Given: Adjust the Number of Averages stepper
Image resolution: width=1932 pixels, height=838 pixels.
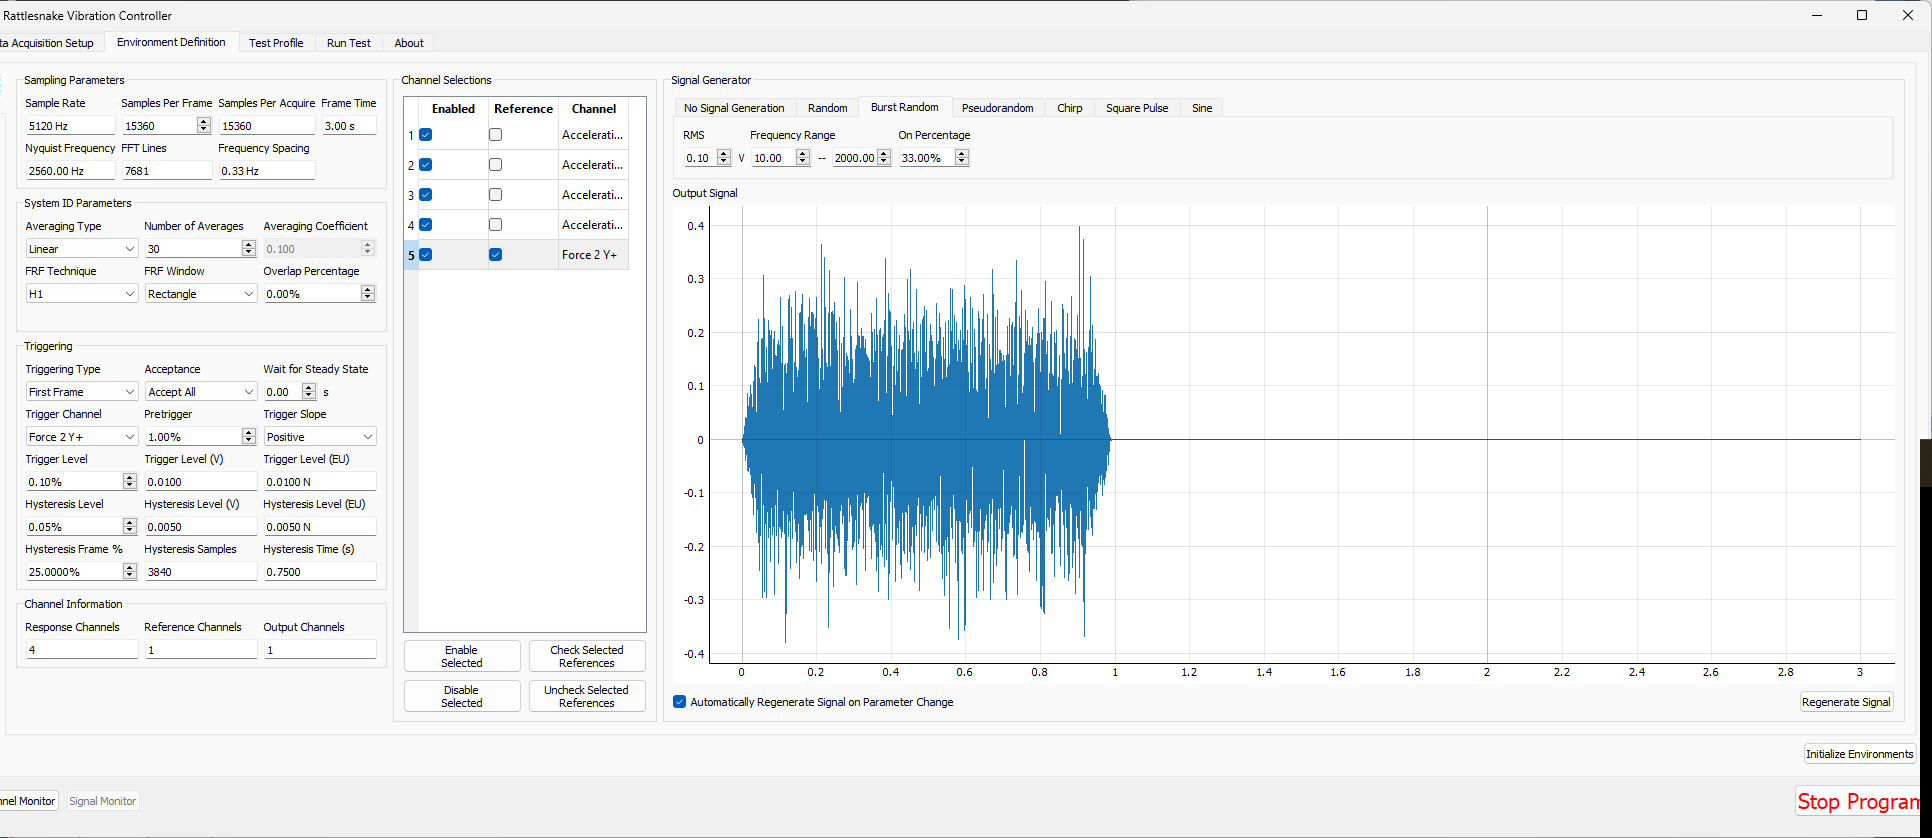Looking at the screenshot, I should coord(249,249).
